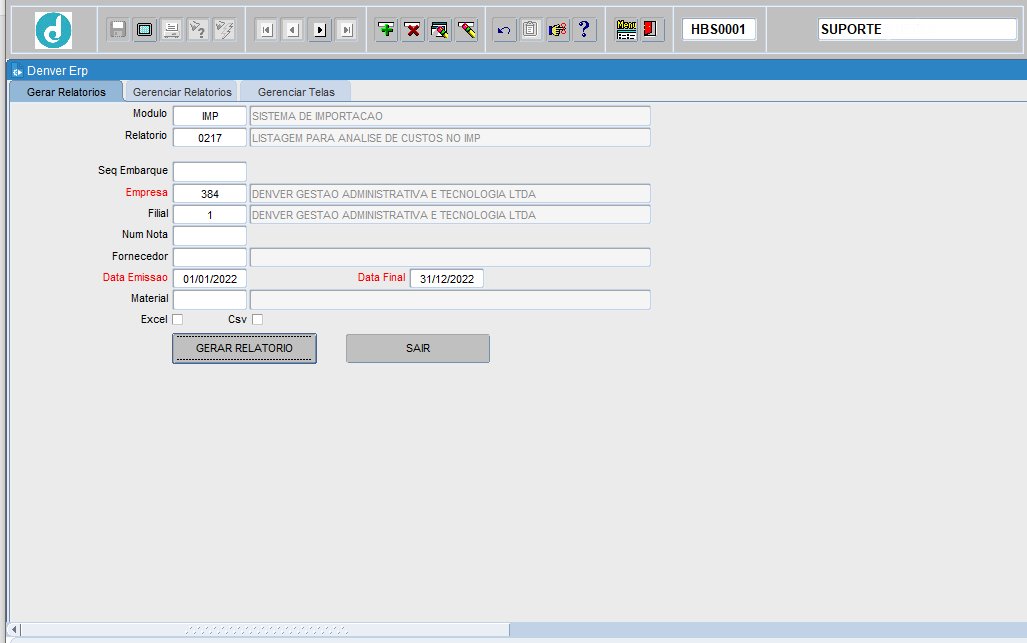Click the Fornecedor code input field
The height and width of the screenshot is (643, 1027).
click(210, 257)
